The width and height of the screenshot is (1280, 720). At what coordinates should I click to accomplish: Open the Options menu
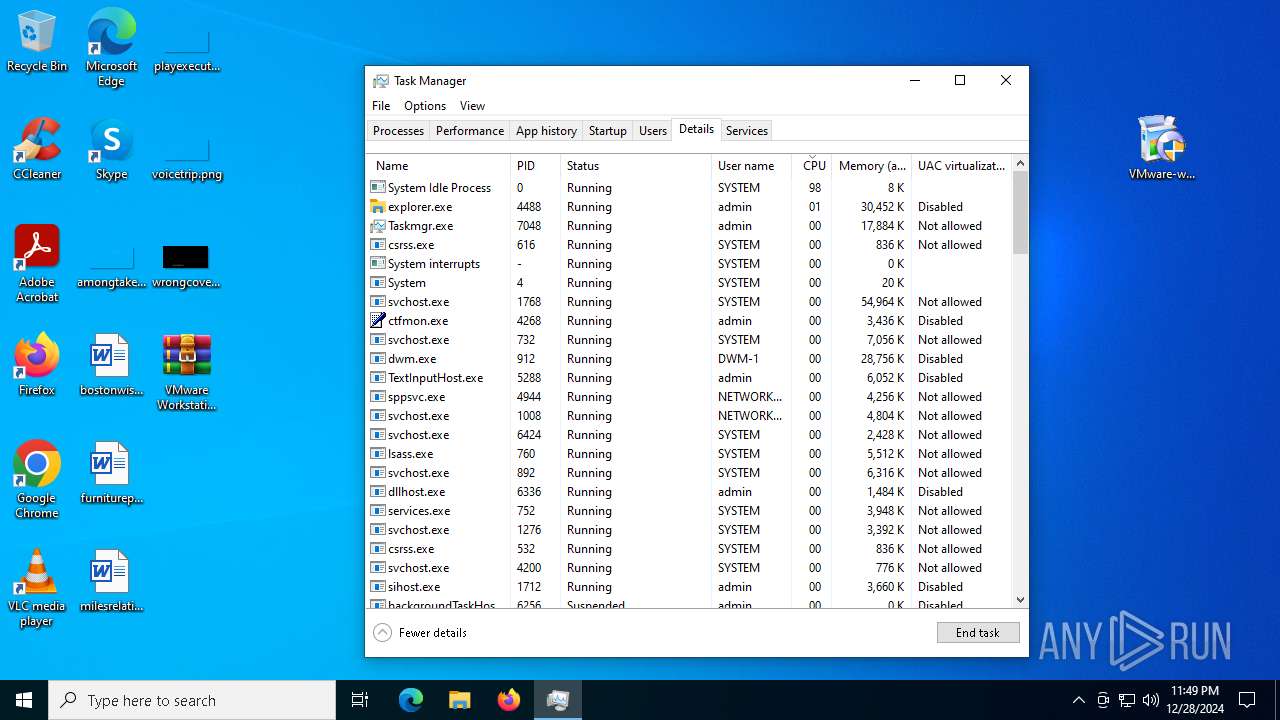click(425, 106)
